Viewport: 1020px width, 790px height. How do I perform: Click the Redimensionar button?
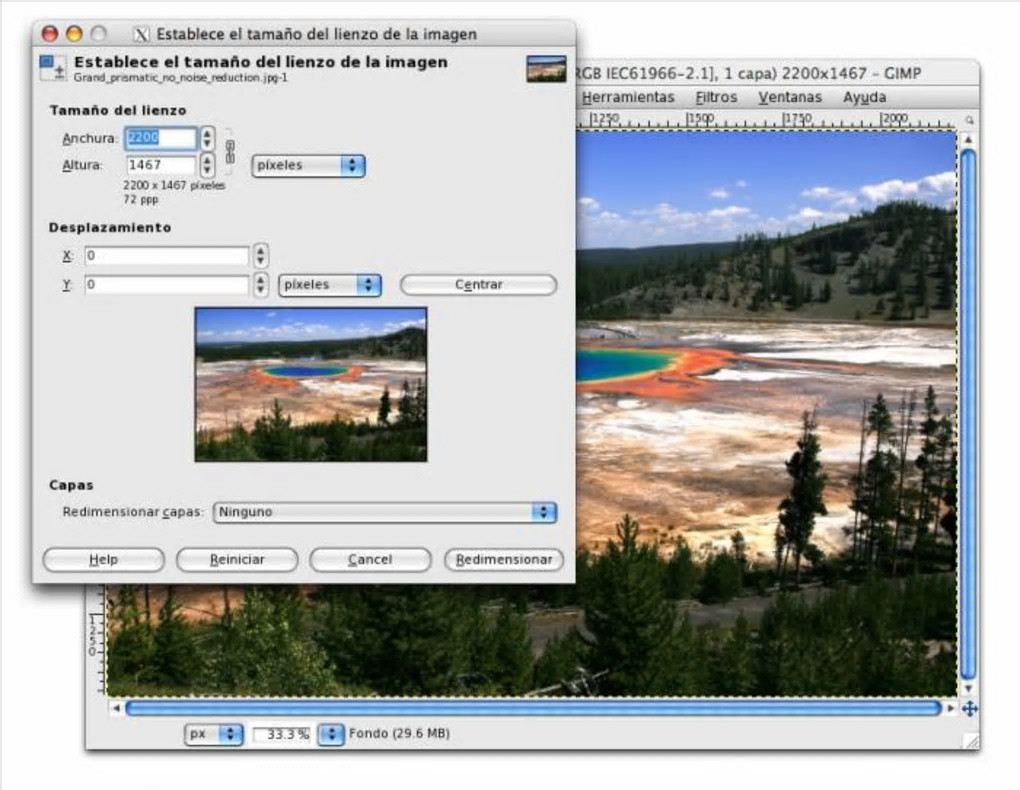pos(504,560)
